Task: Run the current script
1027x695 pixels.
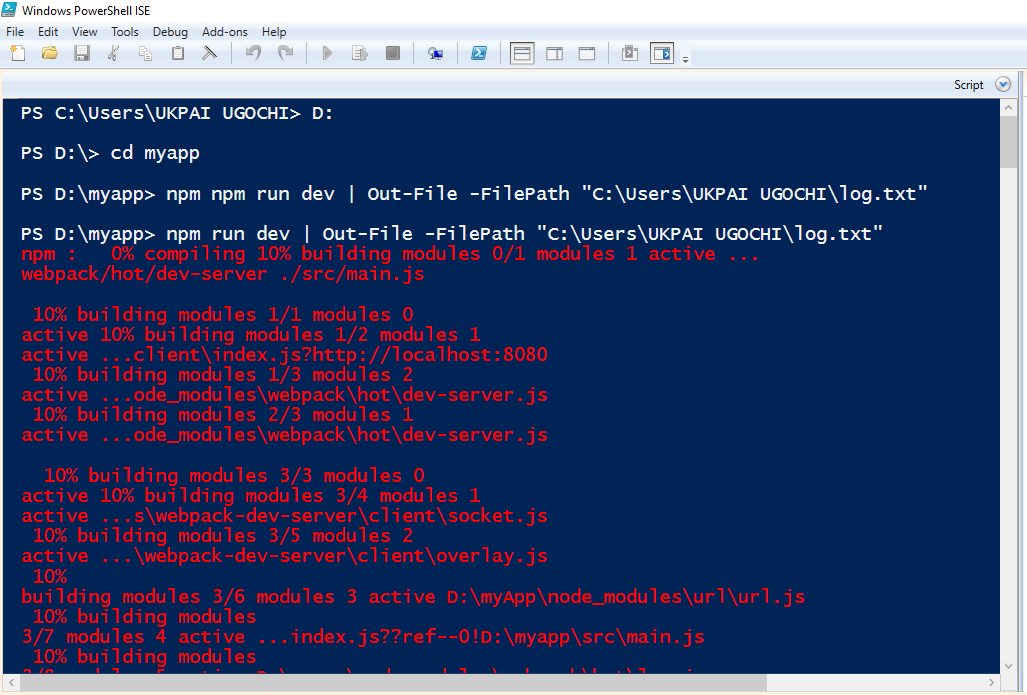Action: (327, 53)
